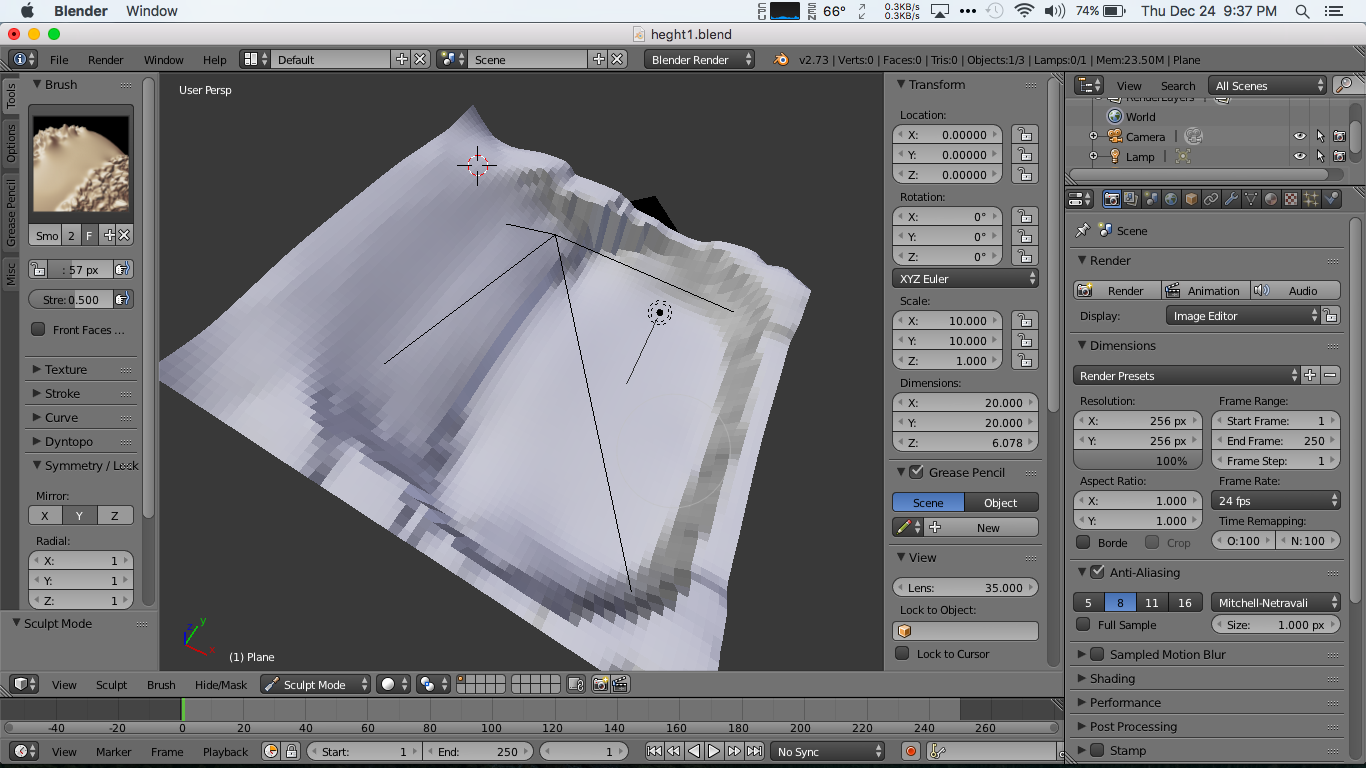
Task: Open the Sculpt Mode selector dropdown
Action: point(315,685)
